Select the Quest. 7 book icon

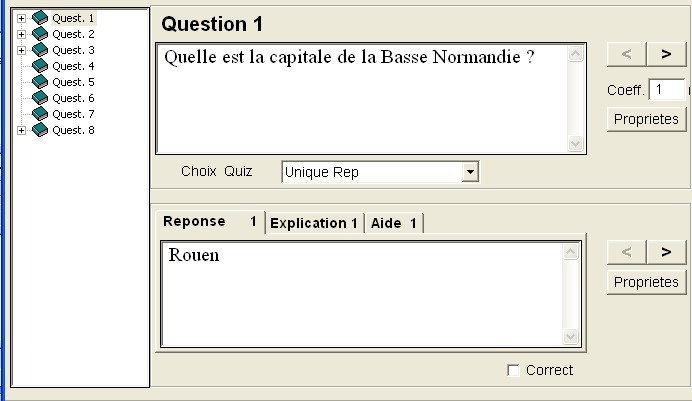pos(40,114)
